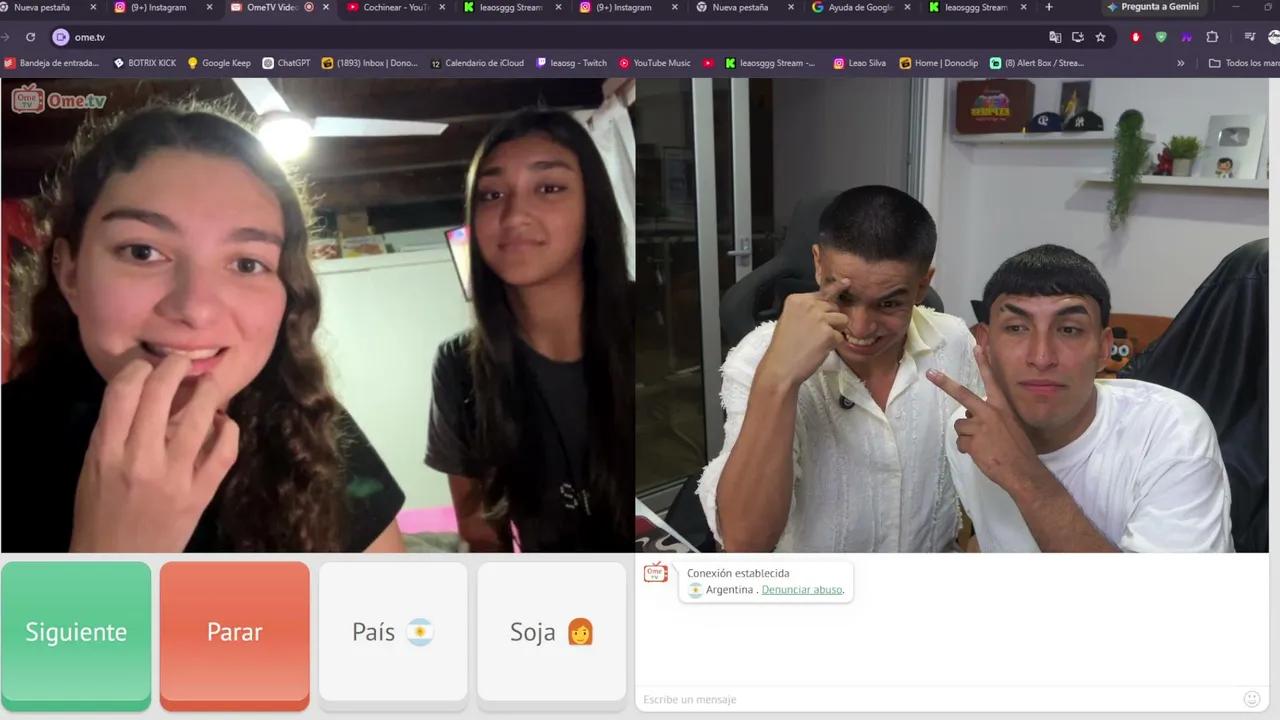
Task: Open the YouTube icon-only bookmark
Action: point(708,63)
